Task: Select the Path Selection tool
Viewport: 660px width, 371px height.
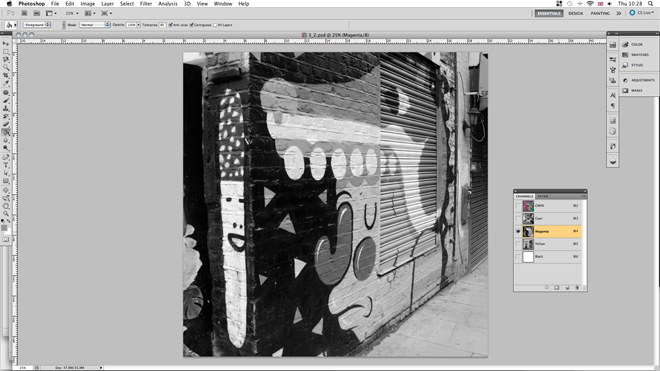Action: [x=5, y=173]
